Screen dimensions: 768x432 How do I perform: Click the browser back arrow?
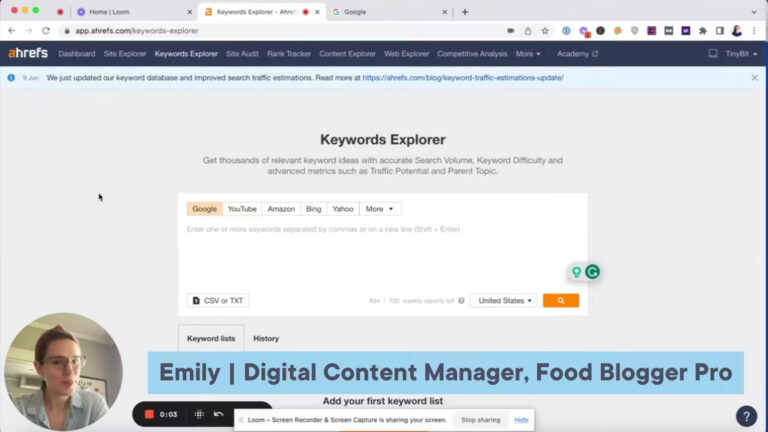[12, 30]
